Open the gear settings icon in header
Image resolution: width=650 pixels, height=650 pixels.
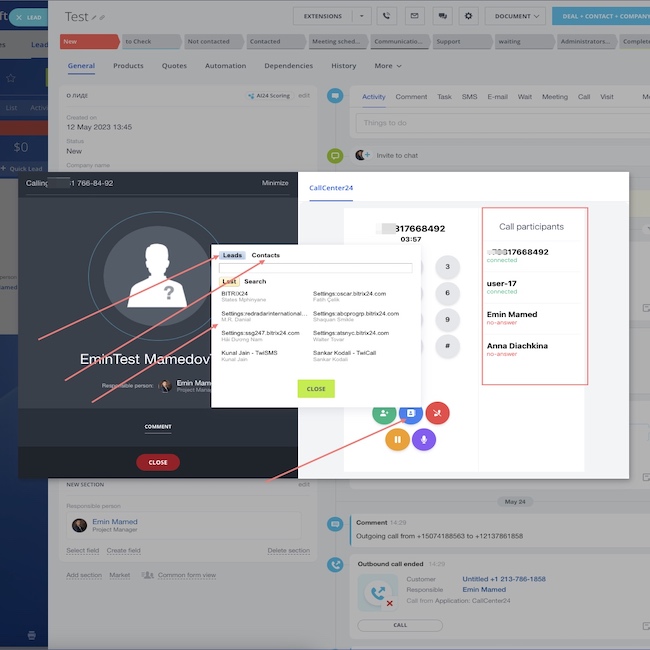(467, 16)
